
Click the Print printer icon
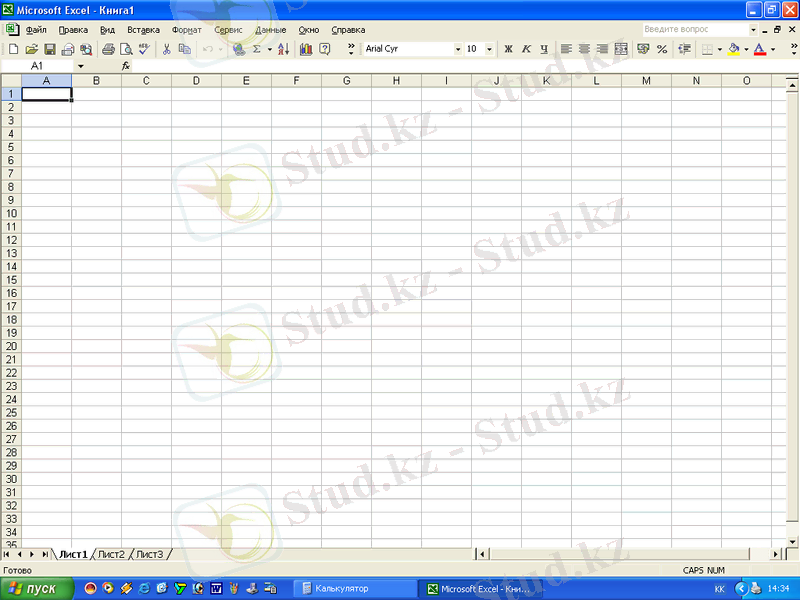108,49
